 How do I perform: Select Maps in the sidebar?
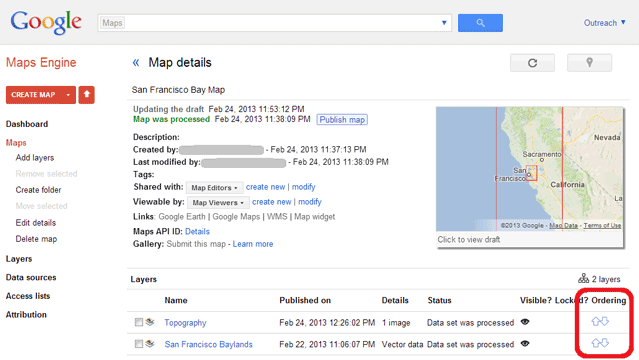pyautogui.click(x=16, y=143)
